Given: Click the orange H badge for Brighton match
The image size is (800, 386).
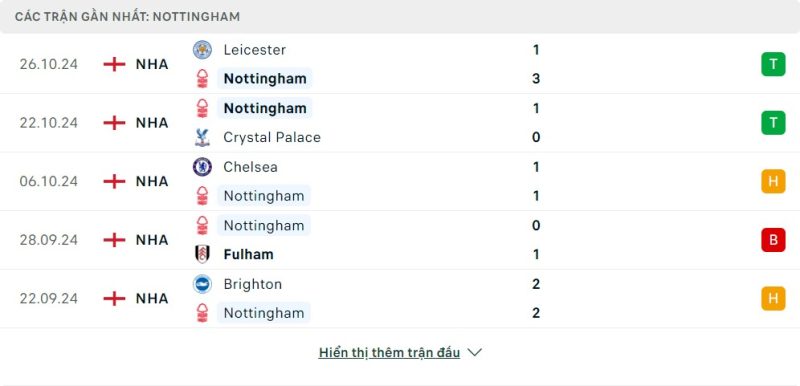Looking at the screenshot, I should [x=773, y=298].
